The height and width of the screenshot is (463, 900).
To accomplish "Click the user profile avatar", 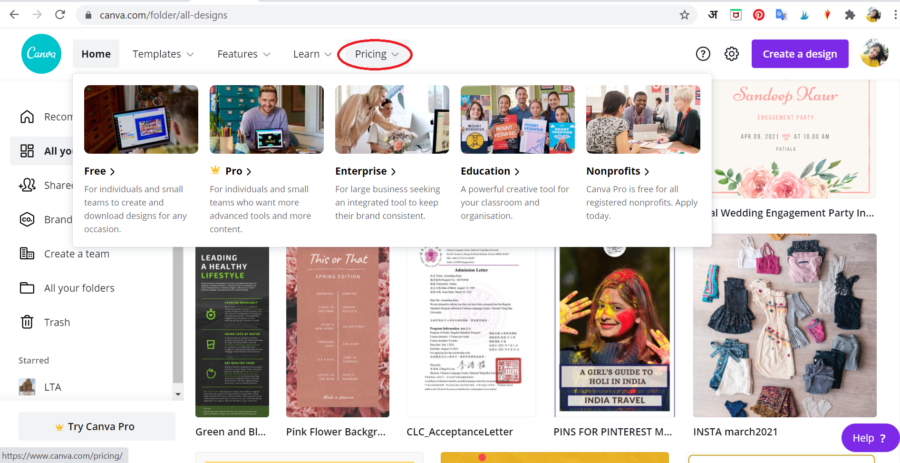I will [x=874, y=54].
